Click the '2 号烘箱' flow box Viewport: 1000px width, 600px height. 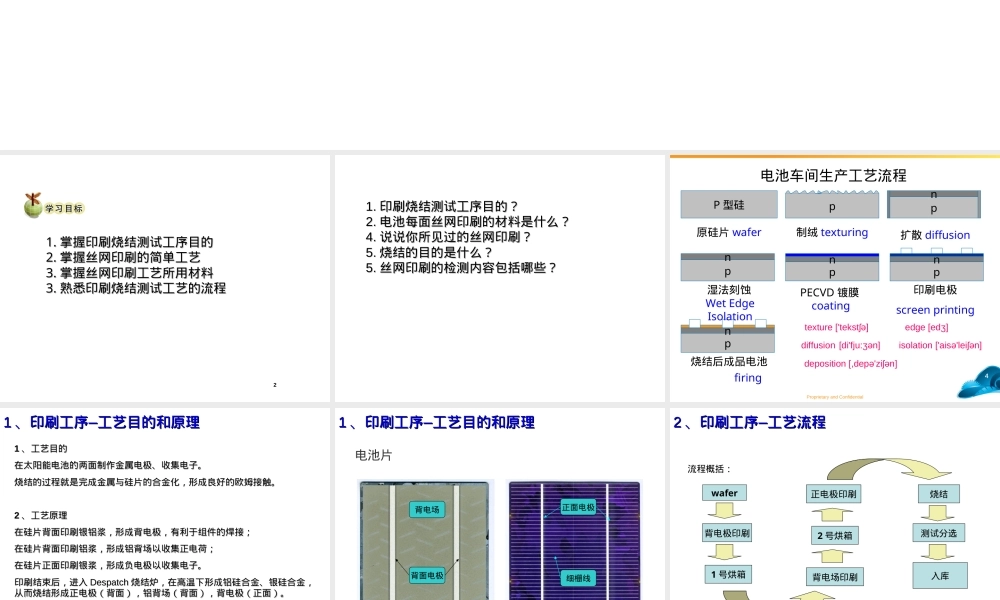click(835, 536)
